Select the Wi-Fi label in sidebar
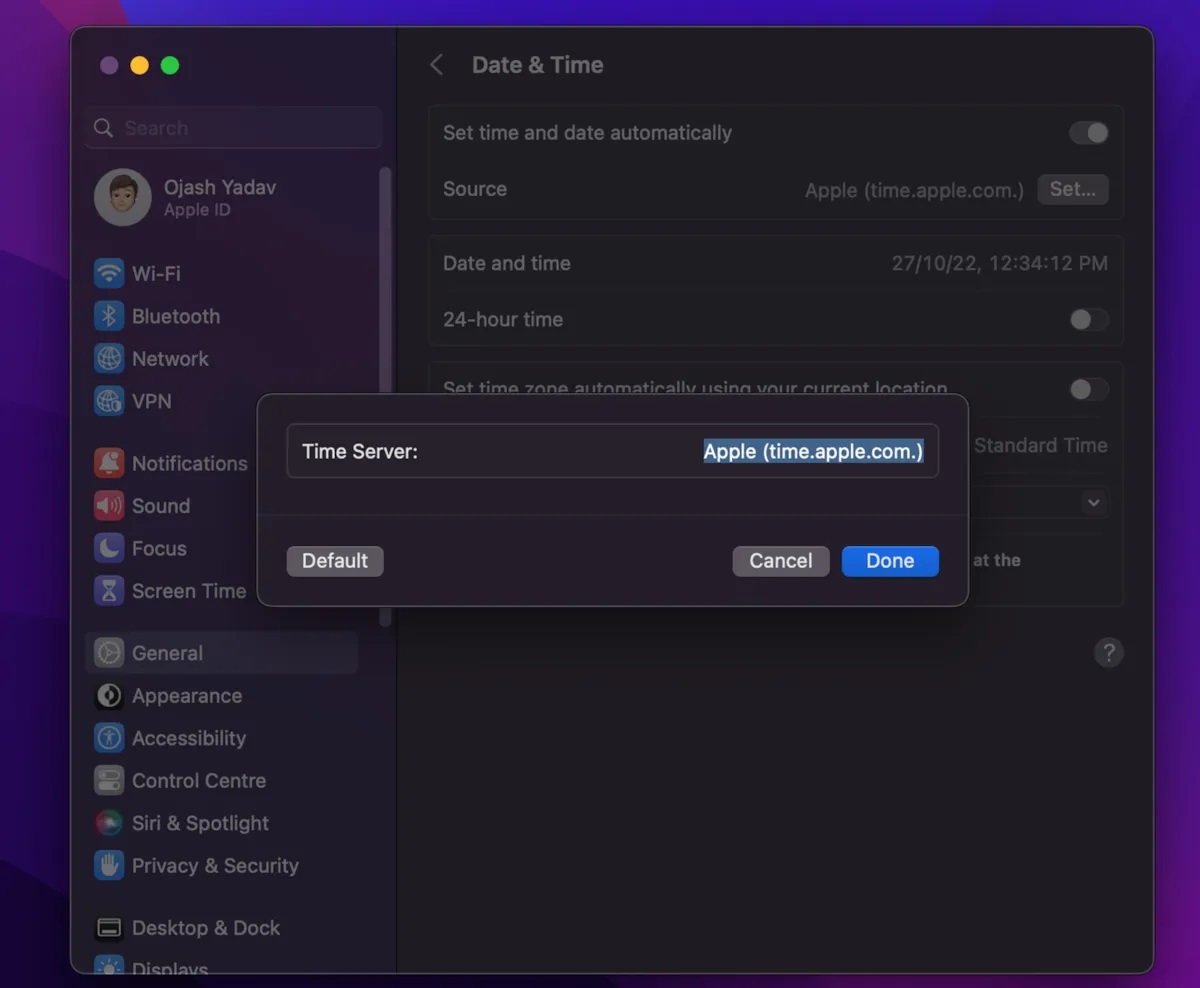Screen dimensions: 1200x988 pyautogui.click(x=156, y=273)
